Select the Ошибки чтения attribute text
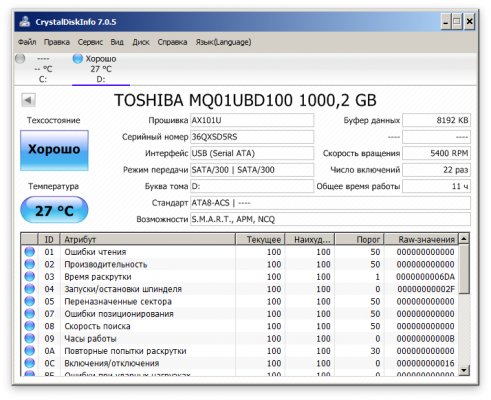Viewport: 491px width, 400px height. click(x=95, y=252)
